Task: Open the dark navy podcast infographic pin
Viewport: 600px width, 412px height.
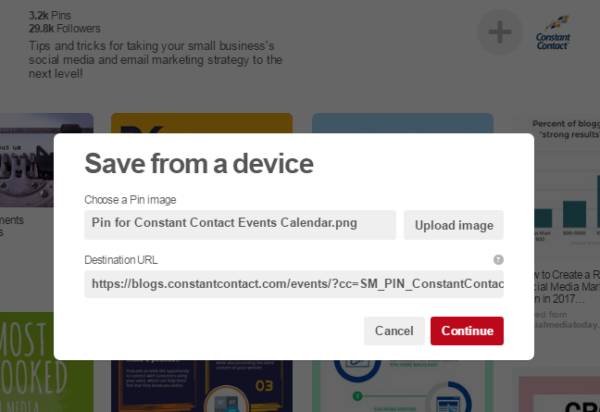Action: [x=202, y=386]
